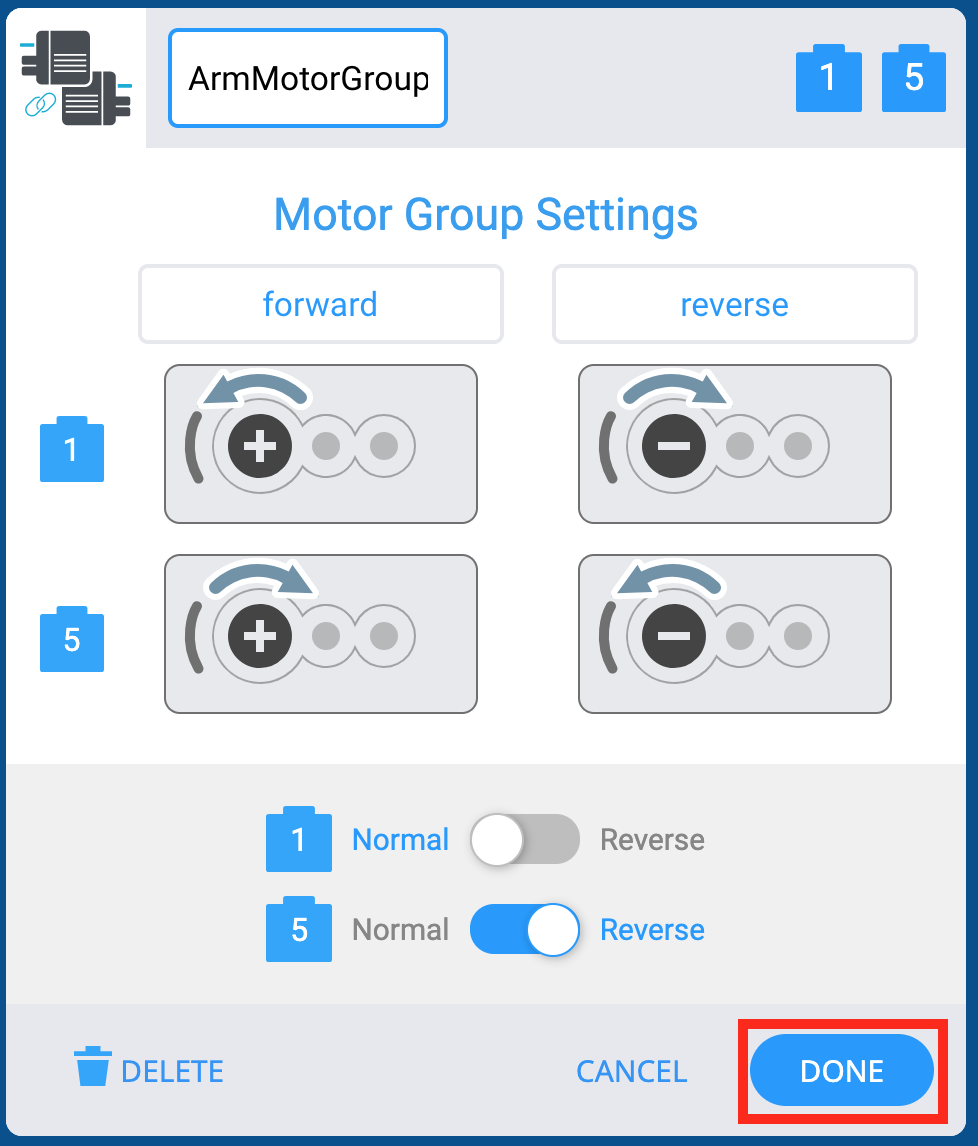
Task: Click the ArmMotorGroup name field
Action: click(307, 78)
